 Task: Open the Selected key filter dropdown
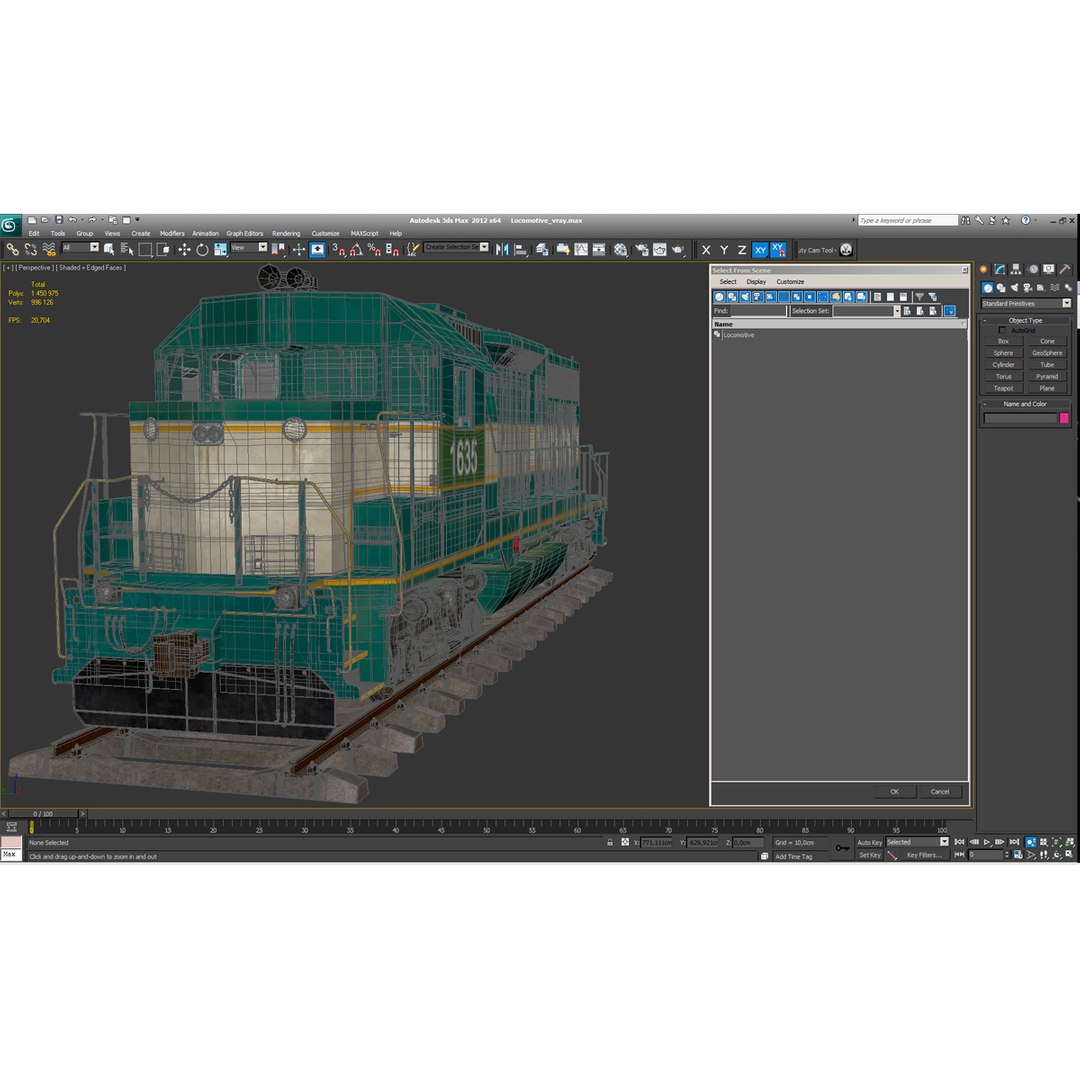pos(917,842)
